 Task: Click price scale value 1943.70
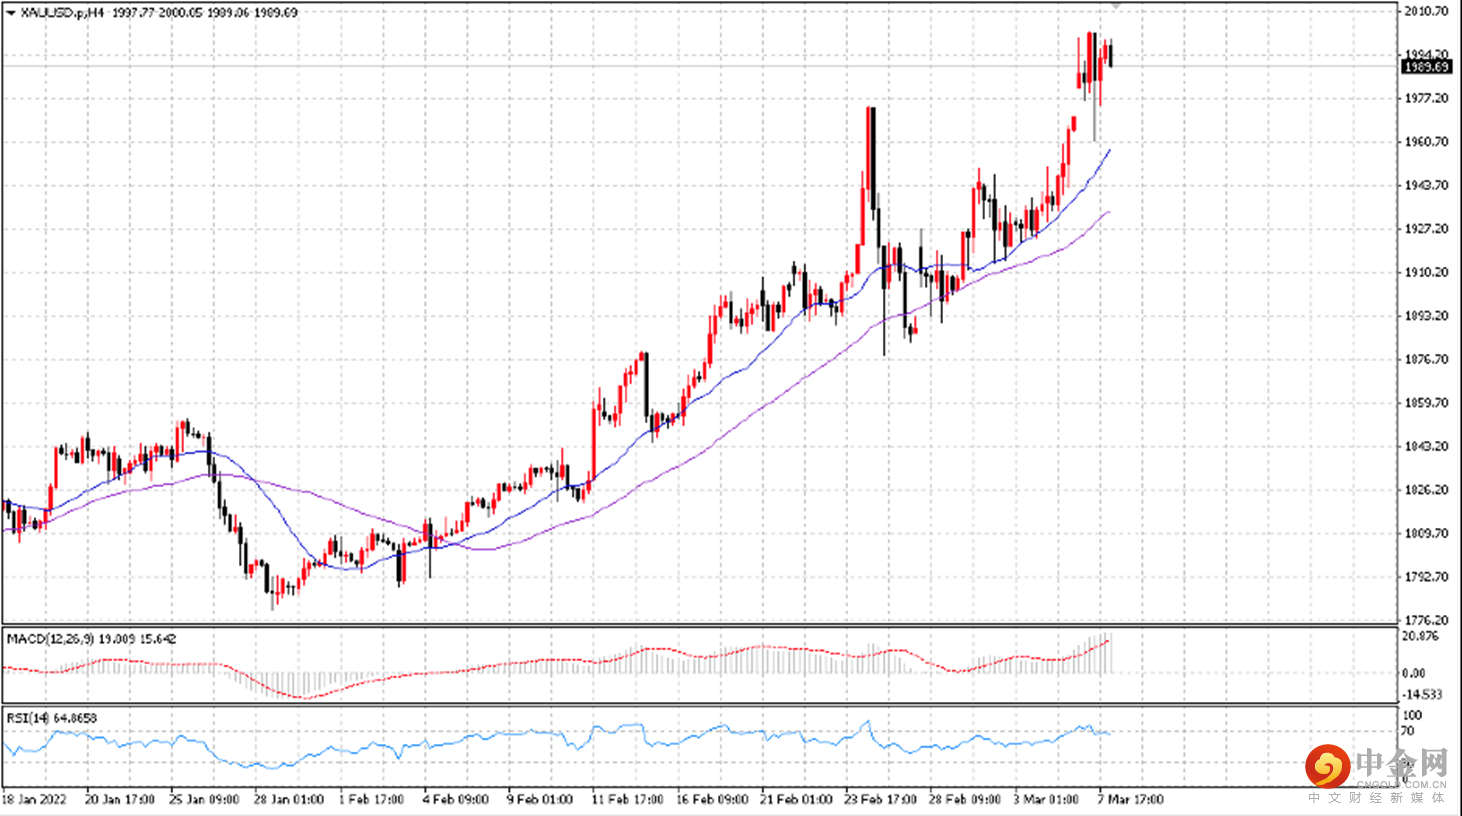point(1426,185)
